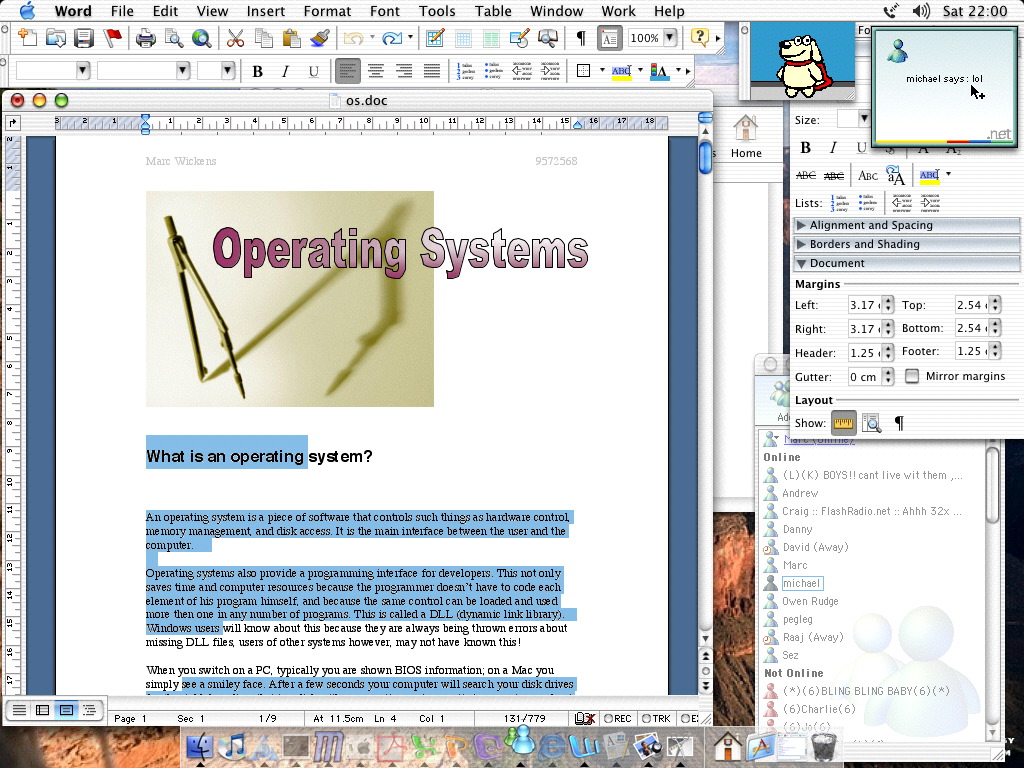Click the yellow highlight color button in toolbar
The image size is (1024, 768).
[x=621, y=71]
